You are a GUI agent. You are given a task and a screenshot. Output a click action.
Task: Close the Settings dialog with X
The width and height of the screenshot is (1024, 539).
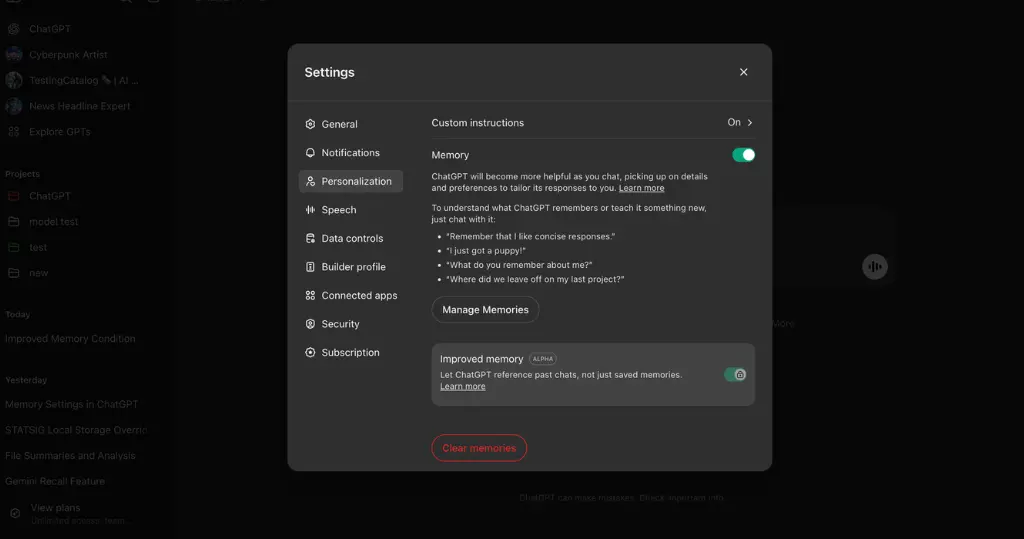point(743,72)
